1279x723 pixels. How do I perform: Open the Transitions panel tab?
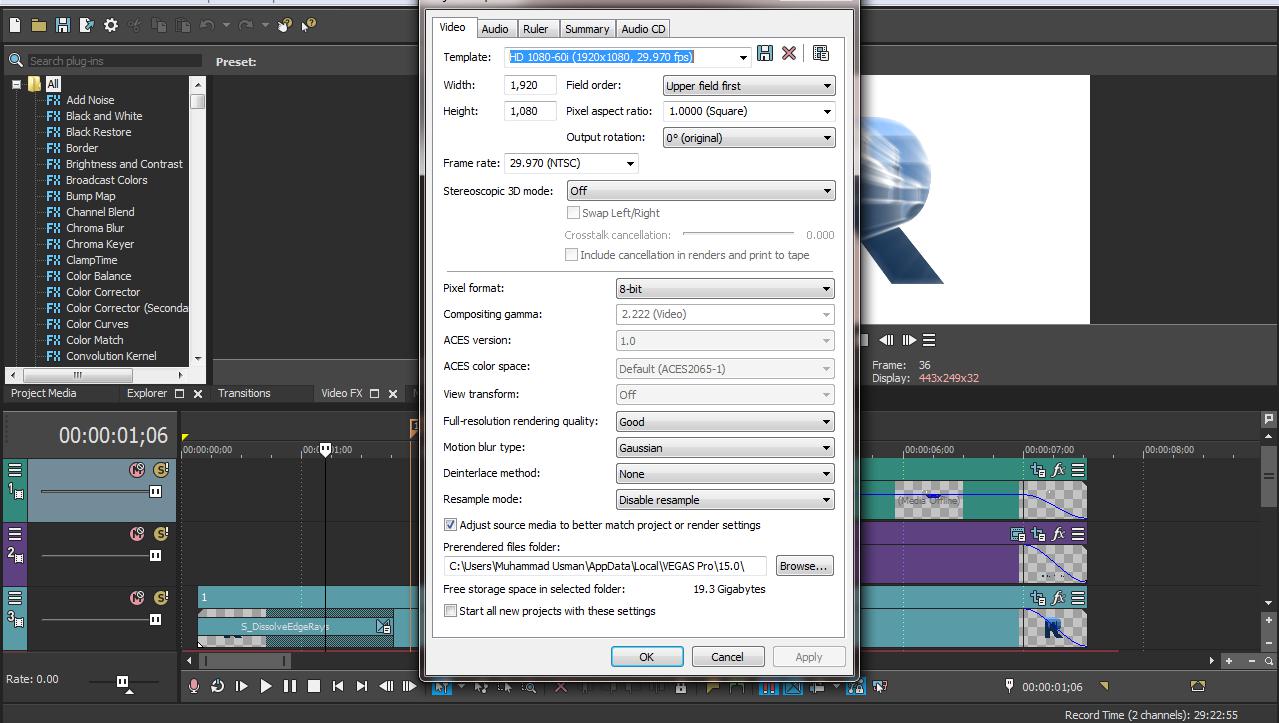(x=247, y=393)
